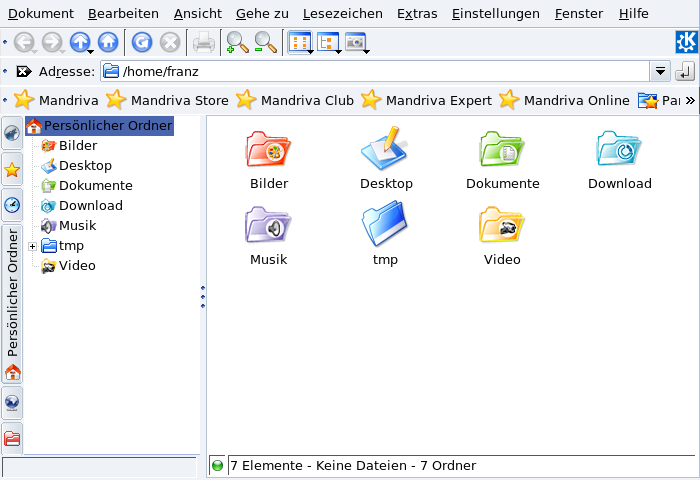Screen dimensions: 700x480
Task: Open the History clock sidebar tab
Action: (x=12, y=205)
